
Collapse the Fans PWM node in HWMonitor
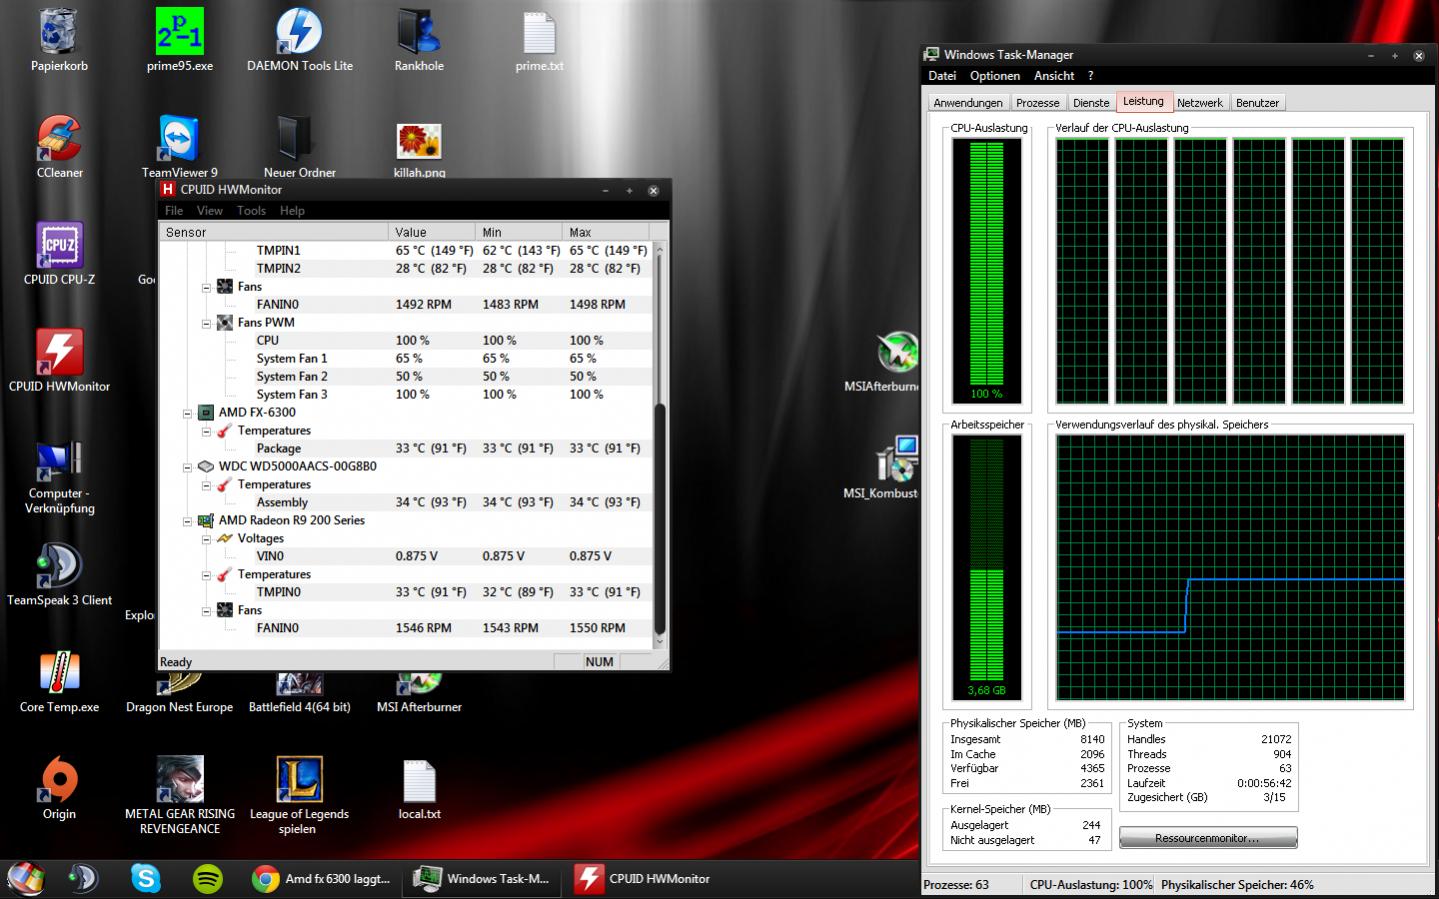pyautogui.click(x=206, y=323)
